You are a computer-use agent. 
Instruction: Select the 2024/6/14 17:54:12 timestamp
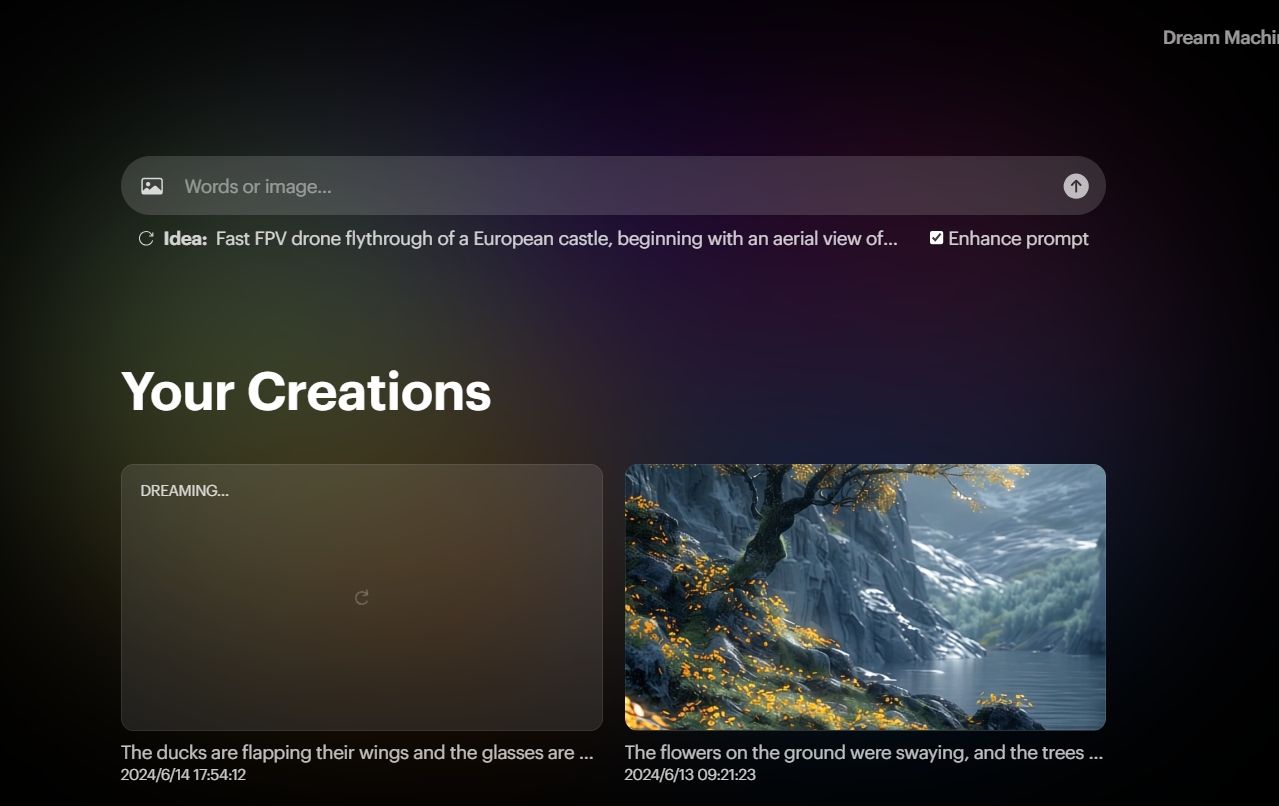click(183, 775)
